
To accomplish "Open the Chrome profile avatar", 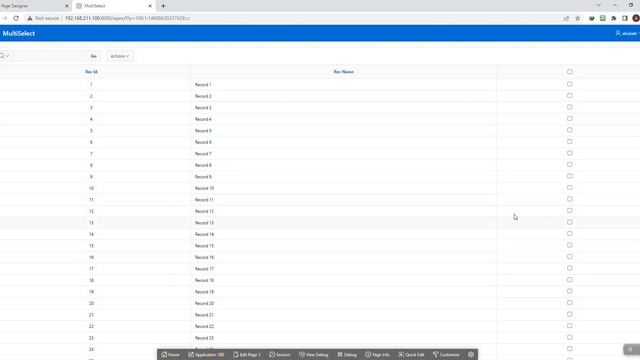I will pyautogui.click(x=636, y=18).
